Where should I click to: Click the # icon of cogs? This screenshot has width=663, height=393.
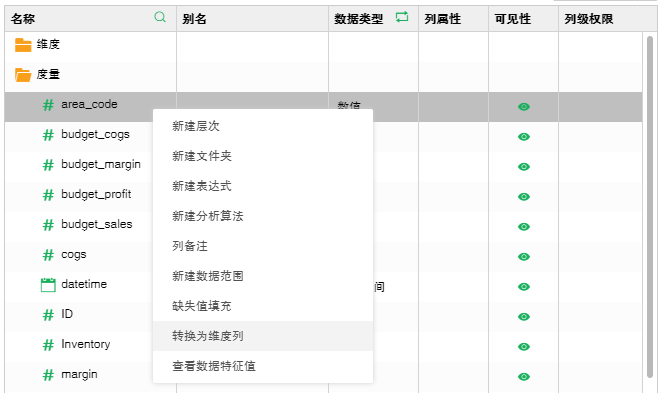[48, 255]
